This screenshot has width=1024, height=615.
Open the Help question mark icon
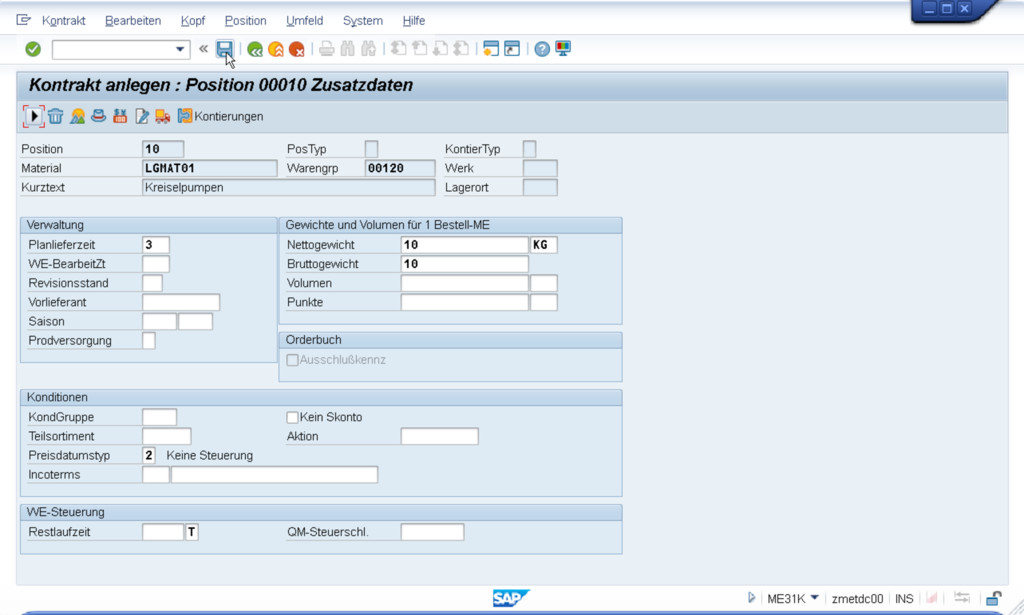[542, 49]
